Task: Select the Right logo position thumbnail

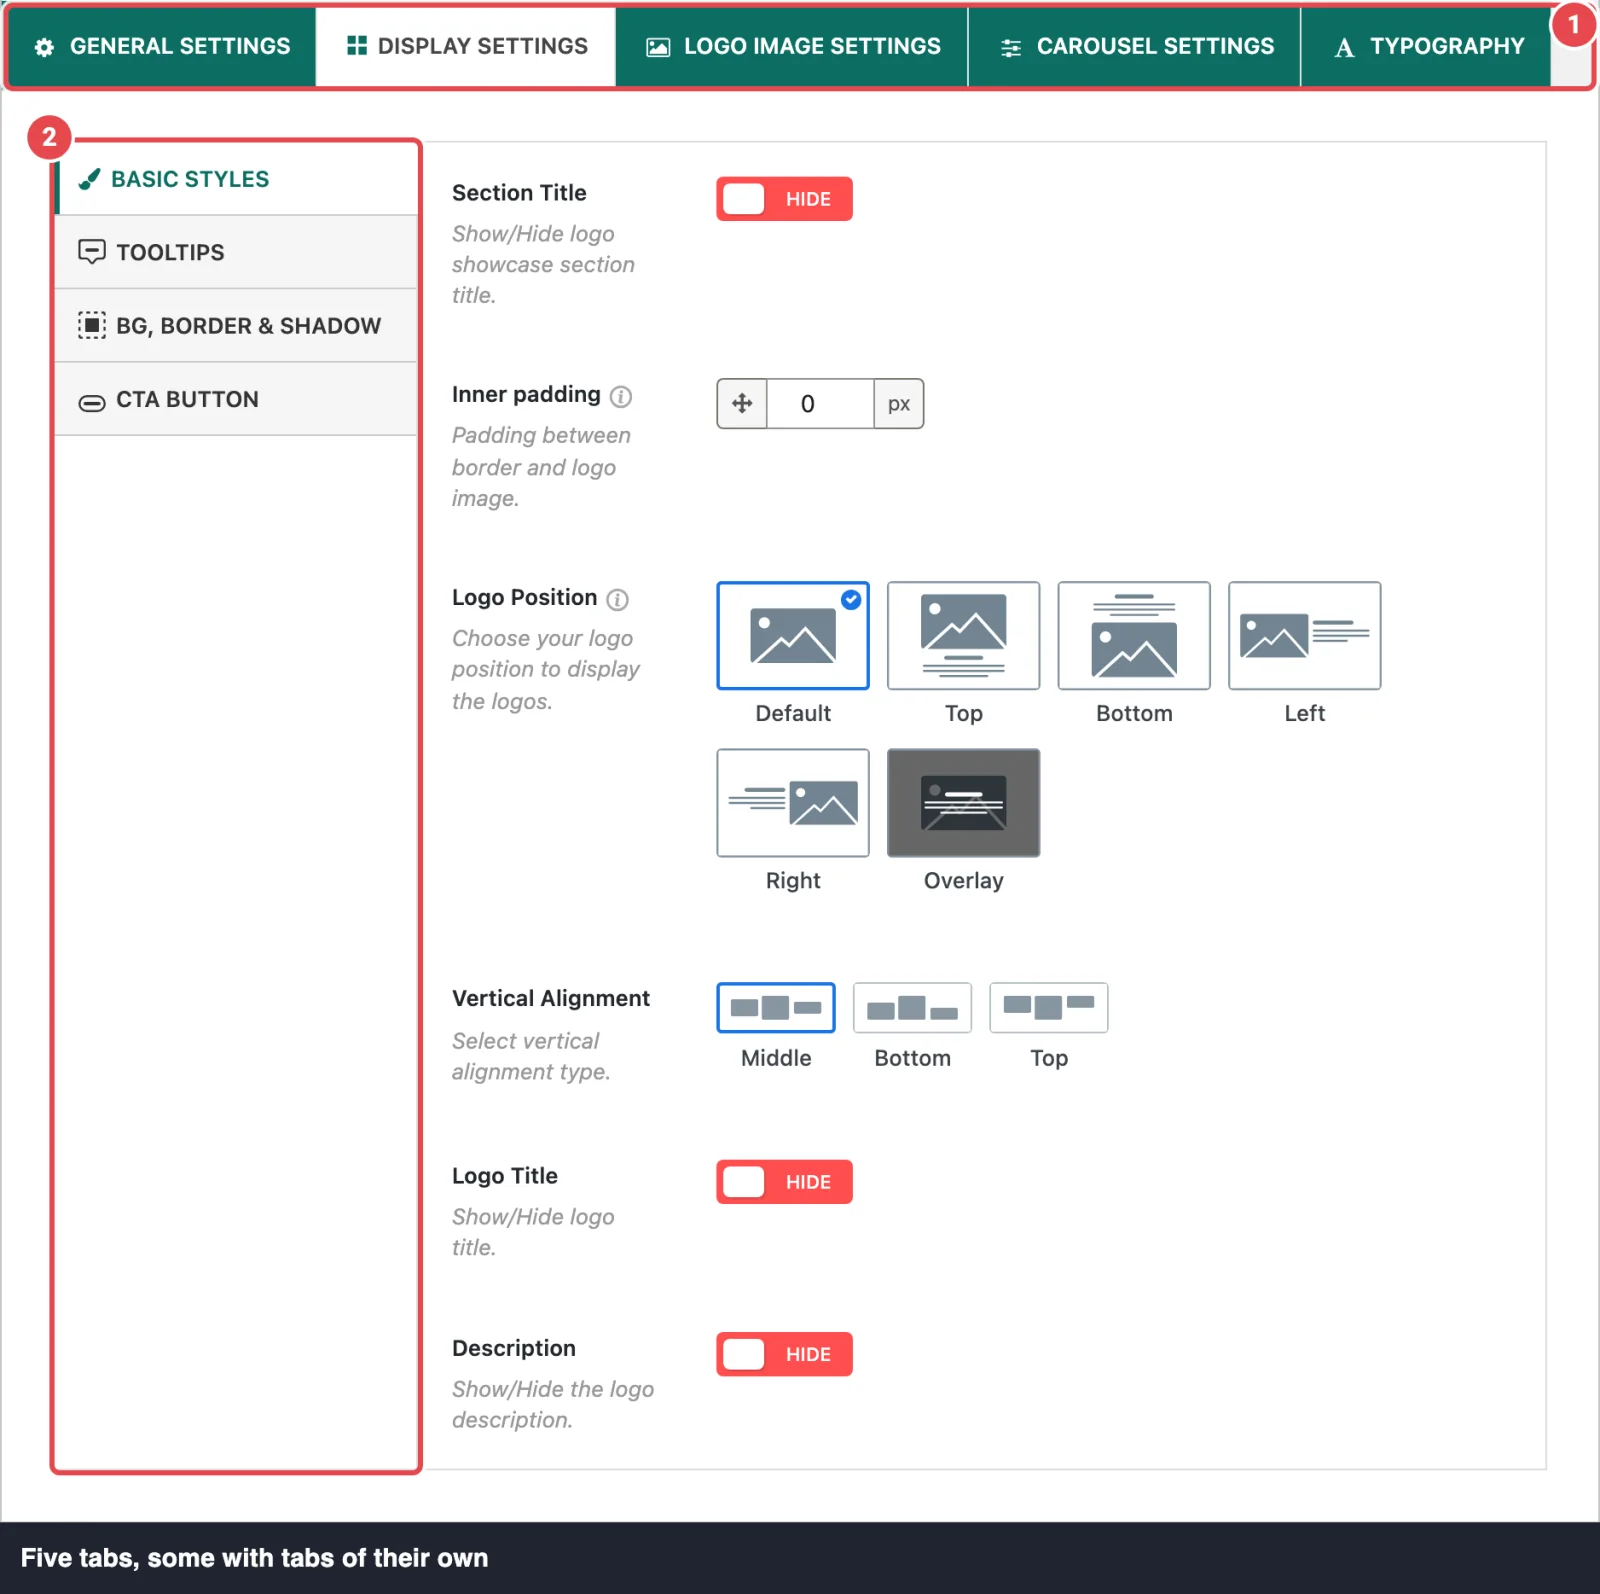Action: coord(793,802)
